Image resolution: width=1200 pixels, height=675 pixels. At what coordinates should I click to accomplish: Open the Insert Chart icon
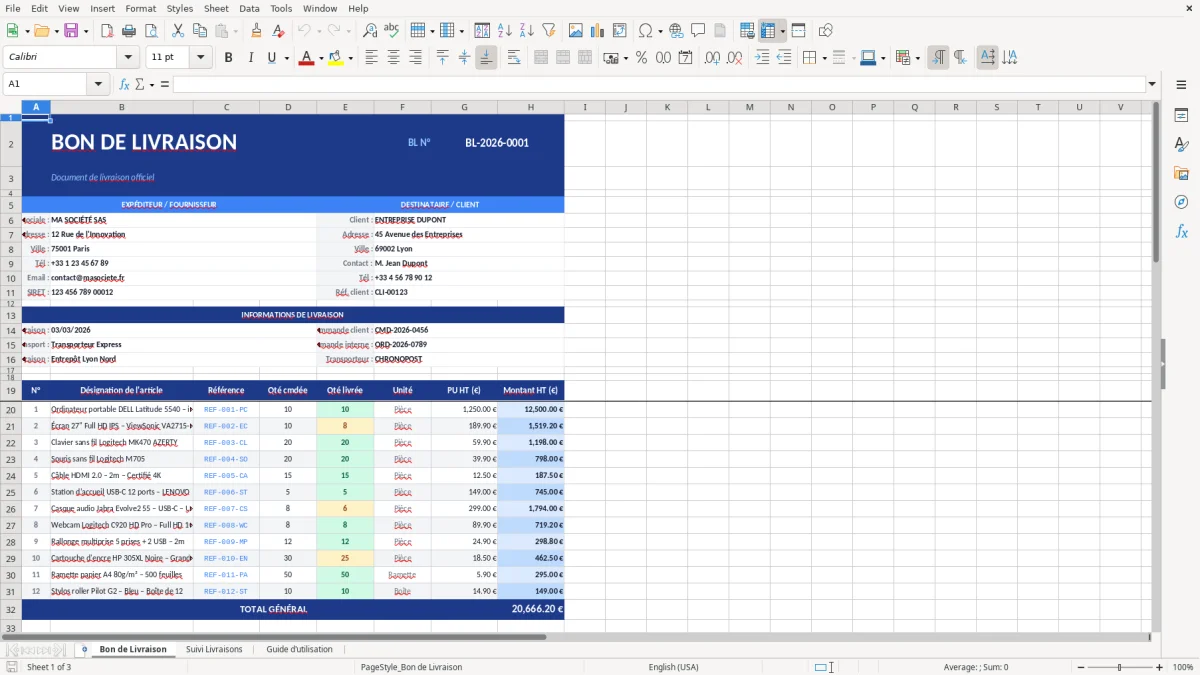click(596, 30)
